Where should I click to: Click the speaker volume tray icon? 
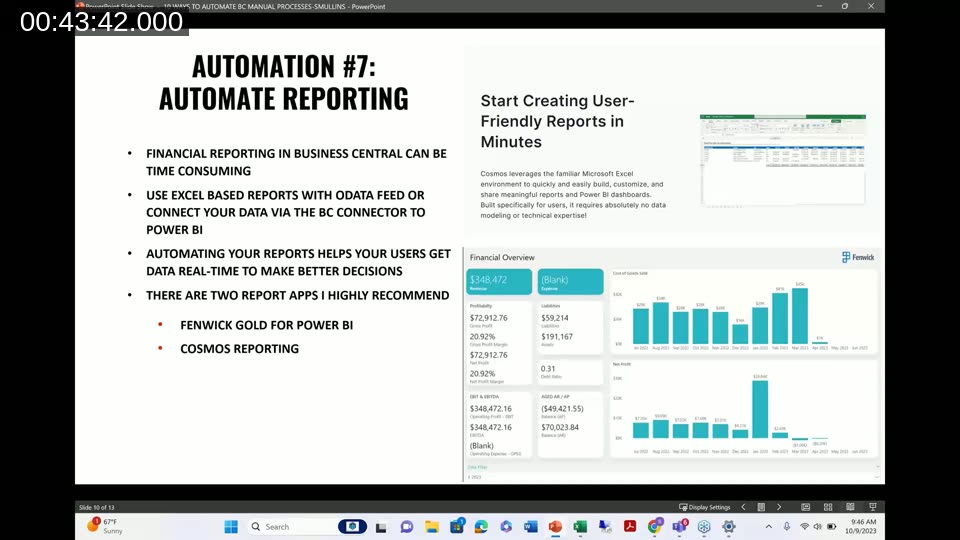[817, 527]
